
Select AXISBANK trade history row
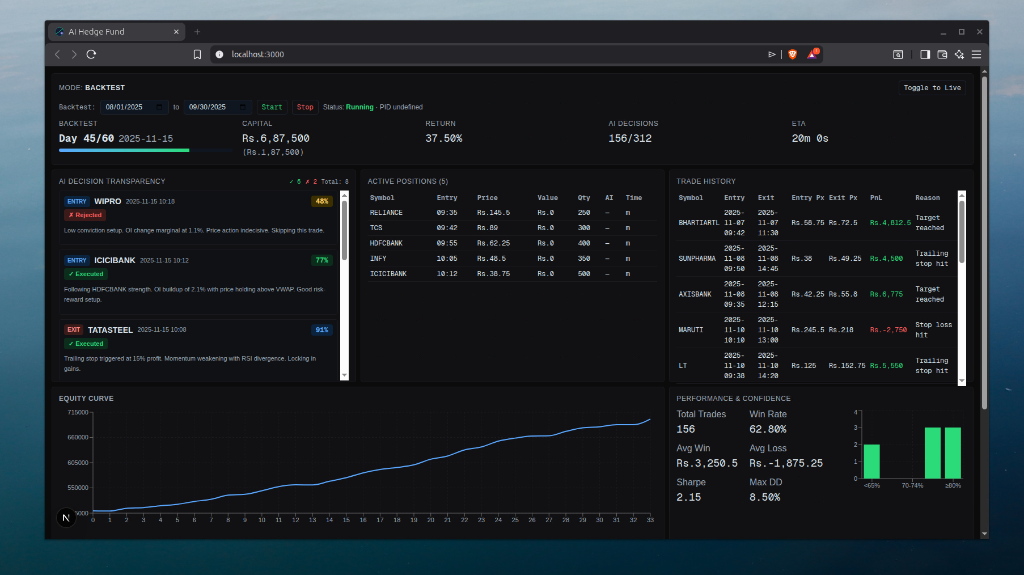point(816,294)
